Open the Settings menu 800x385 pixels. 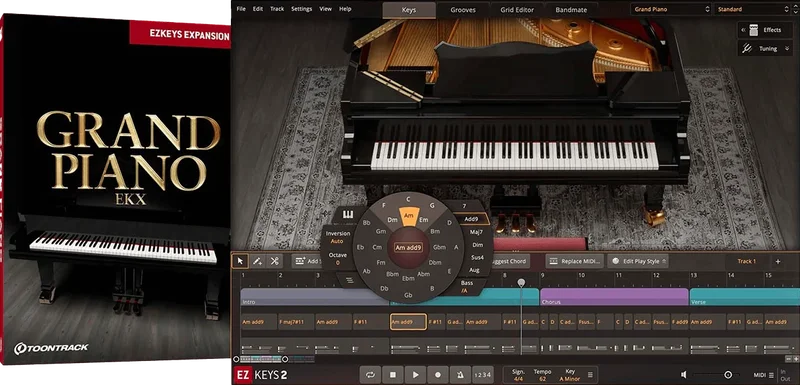[302, 9]
